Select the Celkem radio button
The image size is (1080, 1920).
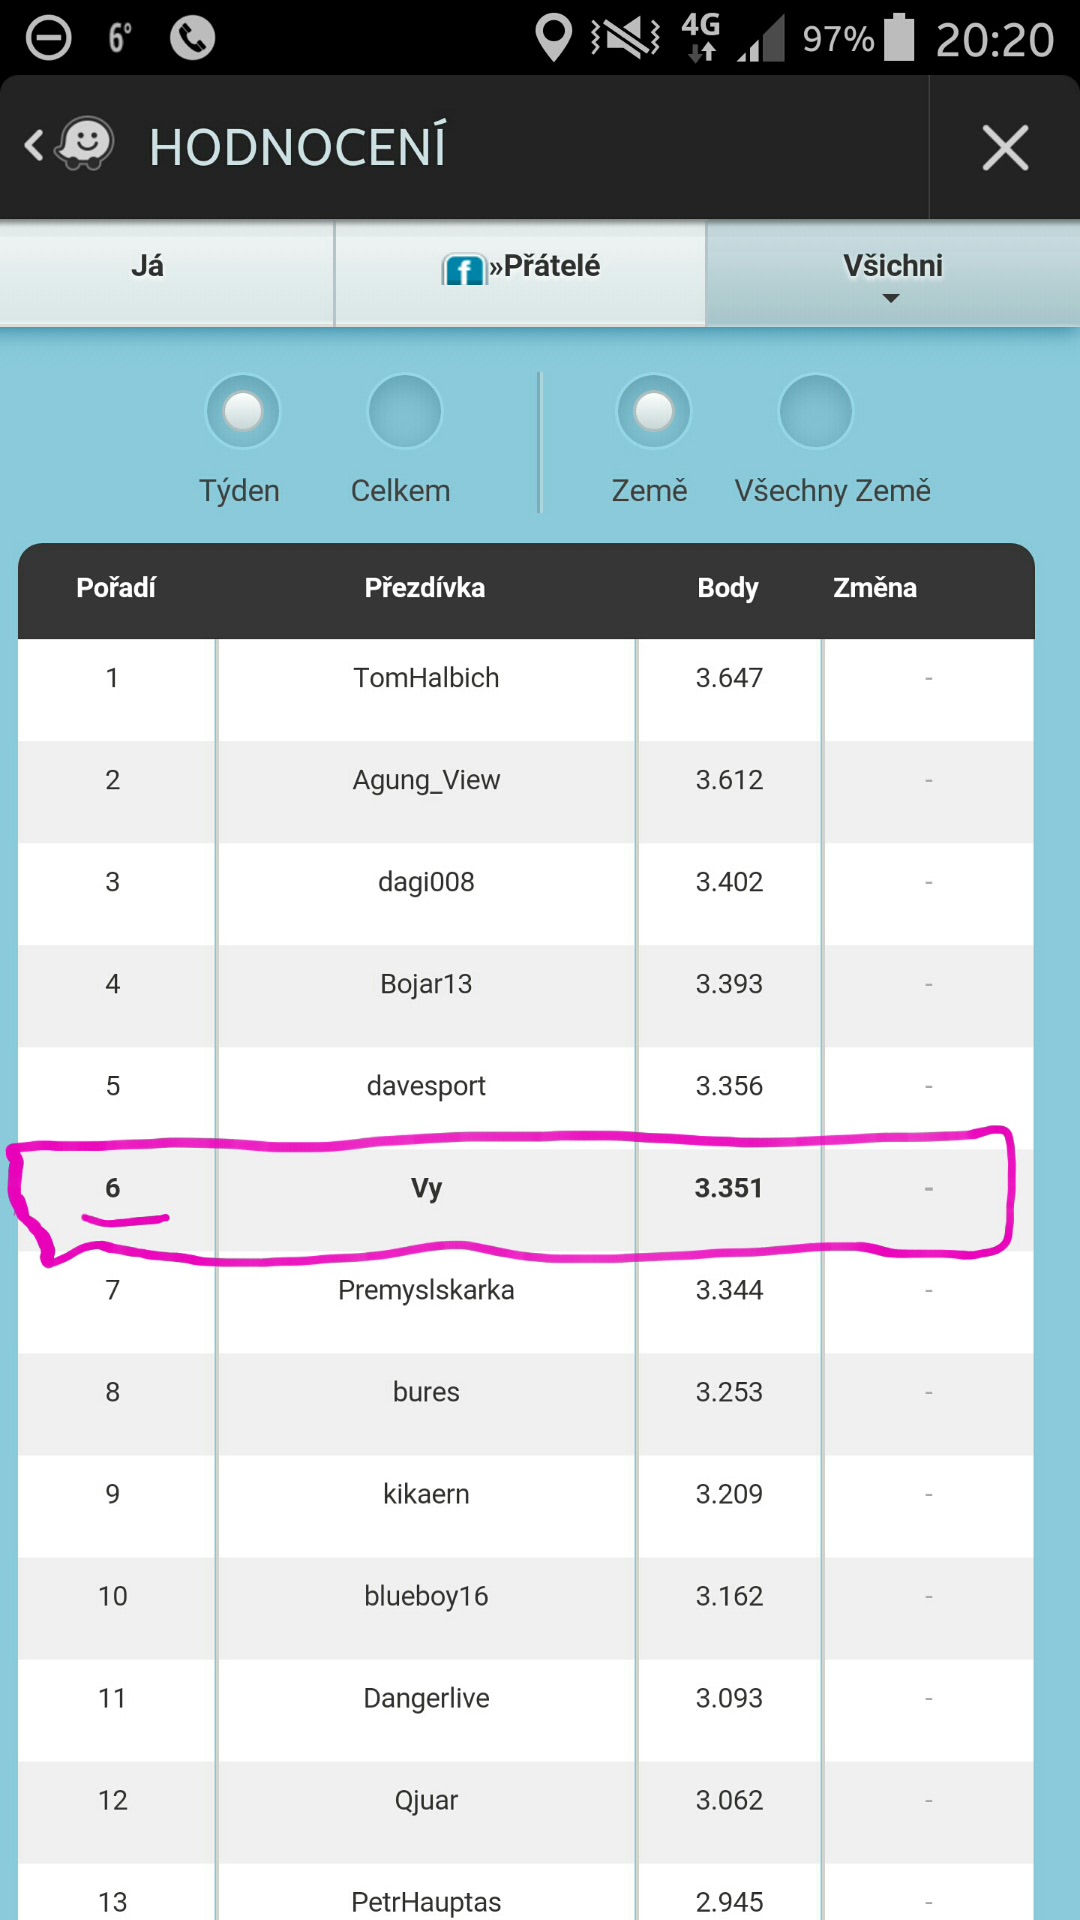(404, 411)
